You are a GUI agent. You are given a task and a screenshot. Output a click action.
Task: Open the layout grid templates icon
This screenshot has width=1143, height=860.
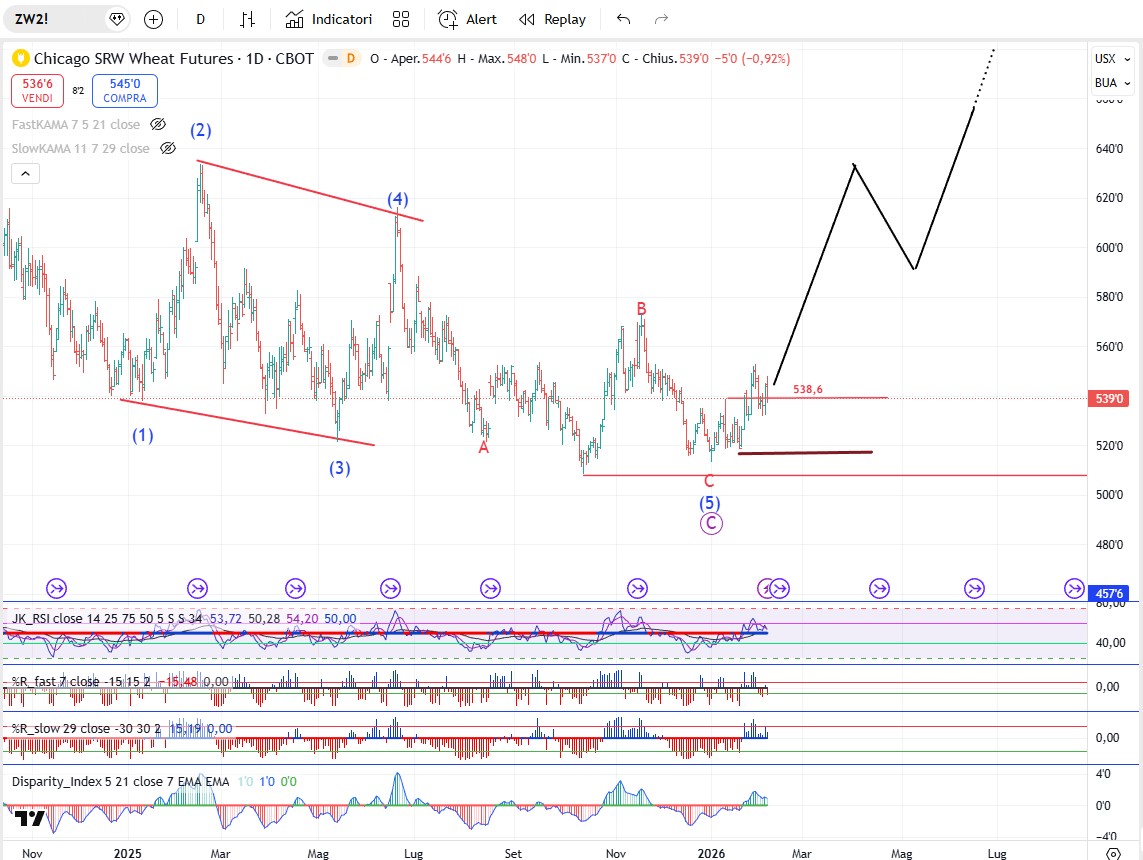tap(401, 19)
